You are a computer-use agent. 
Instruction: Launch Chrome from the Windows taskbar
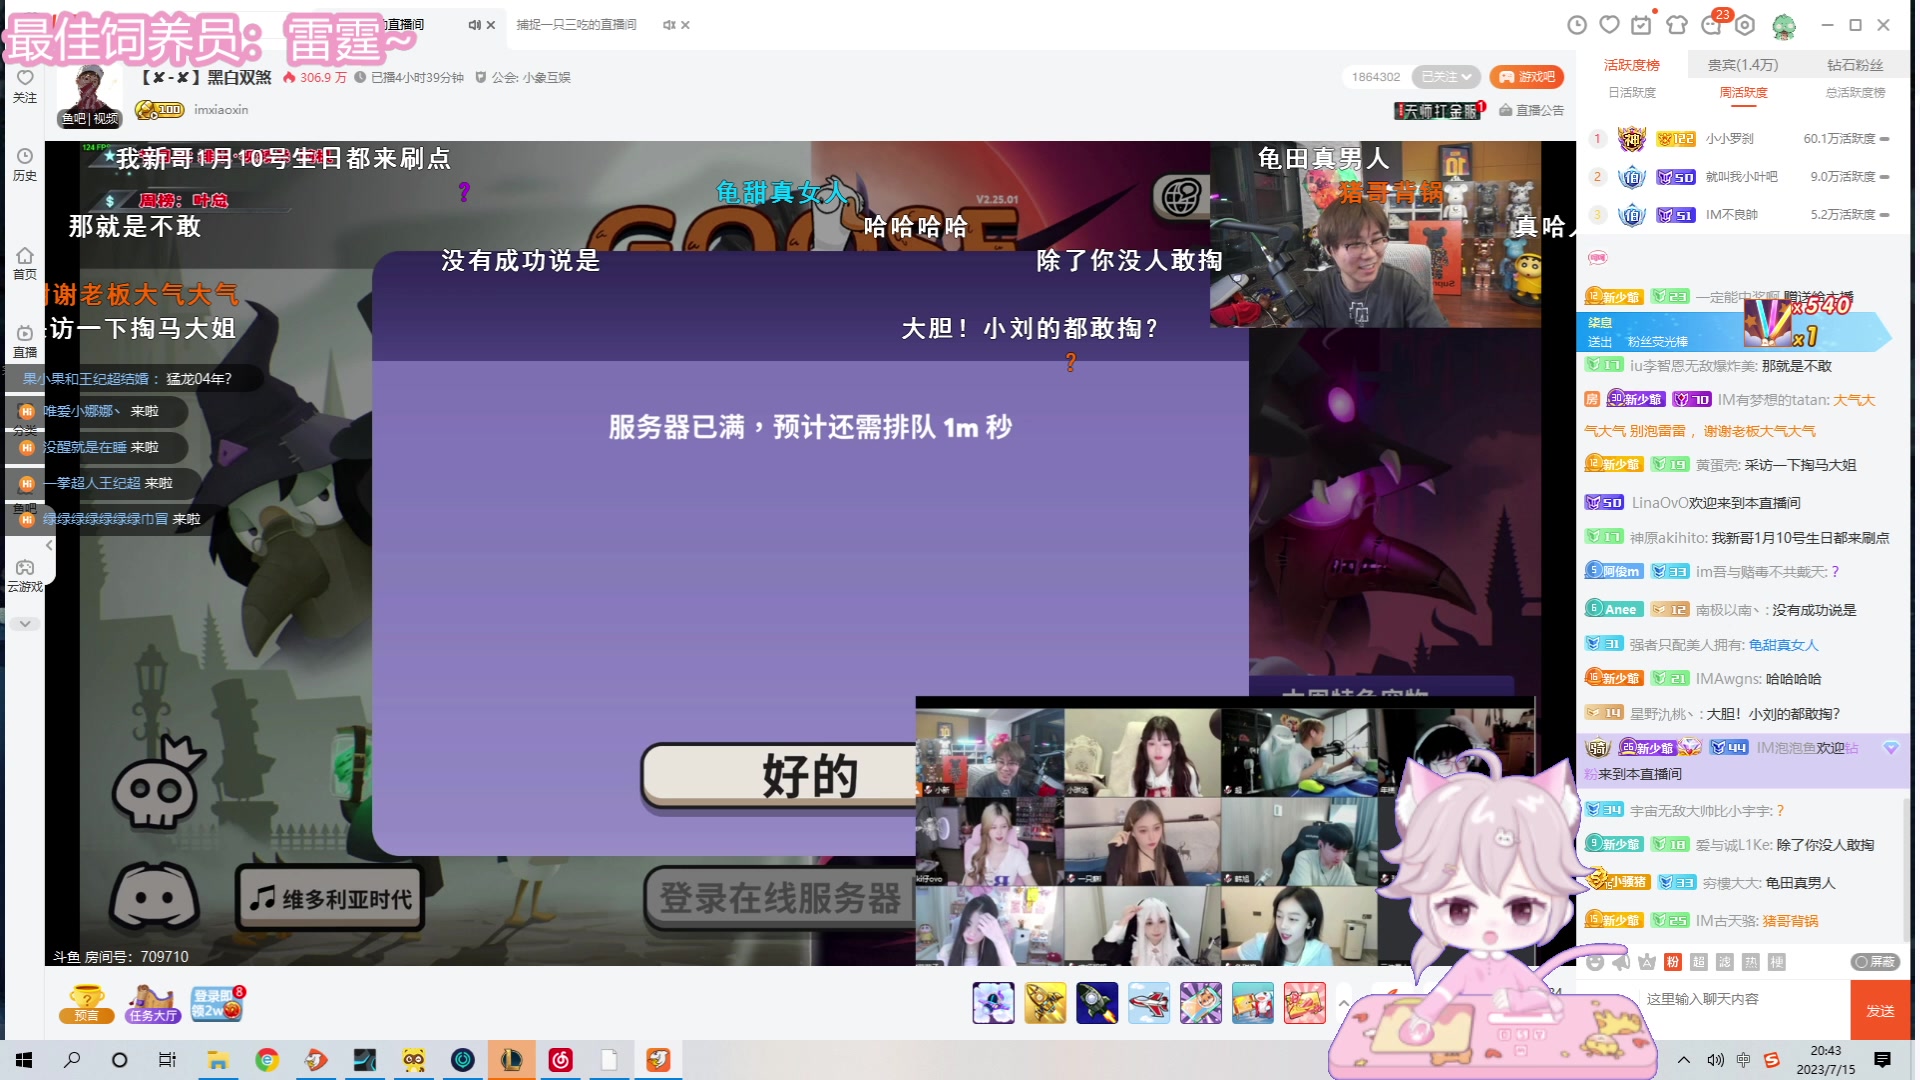267,1059
